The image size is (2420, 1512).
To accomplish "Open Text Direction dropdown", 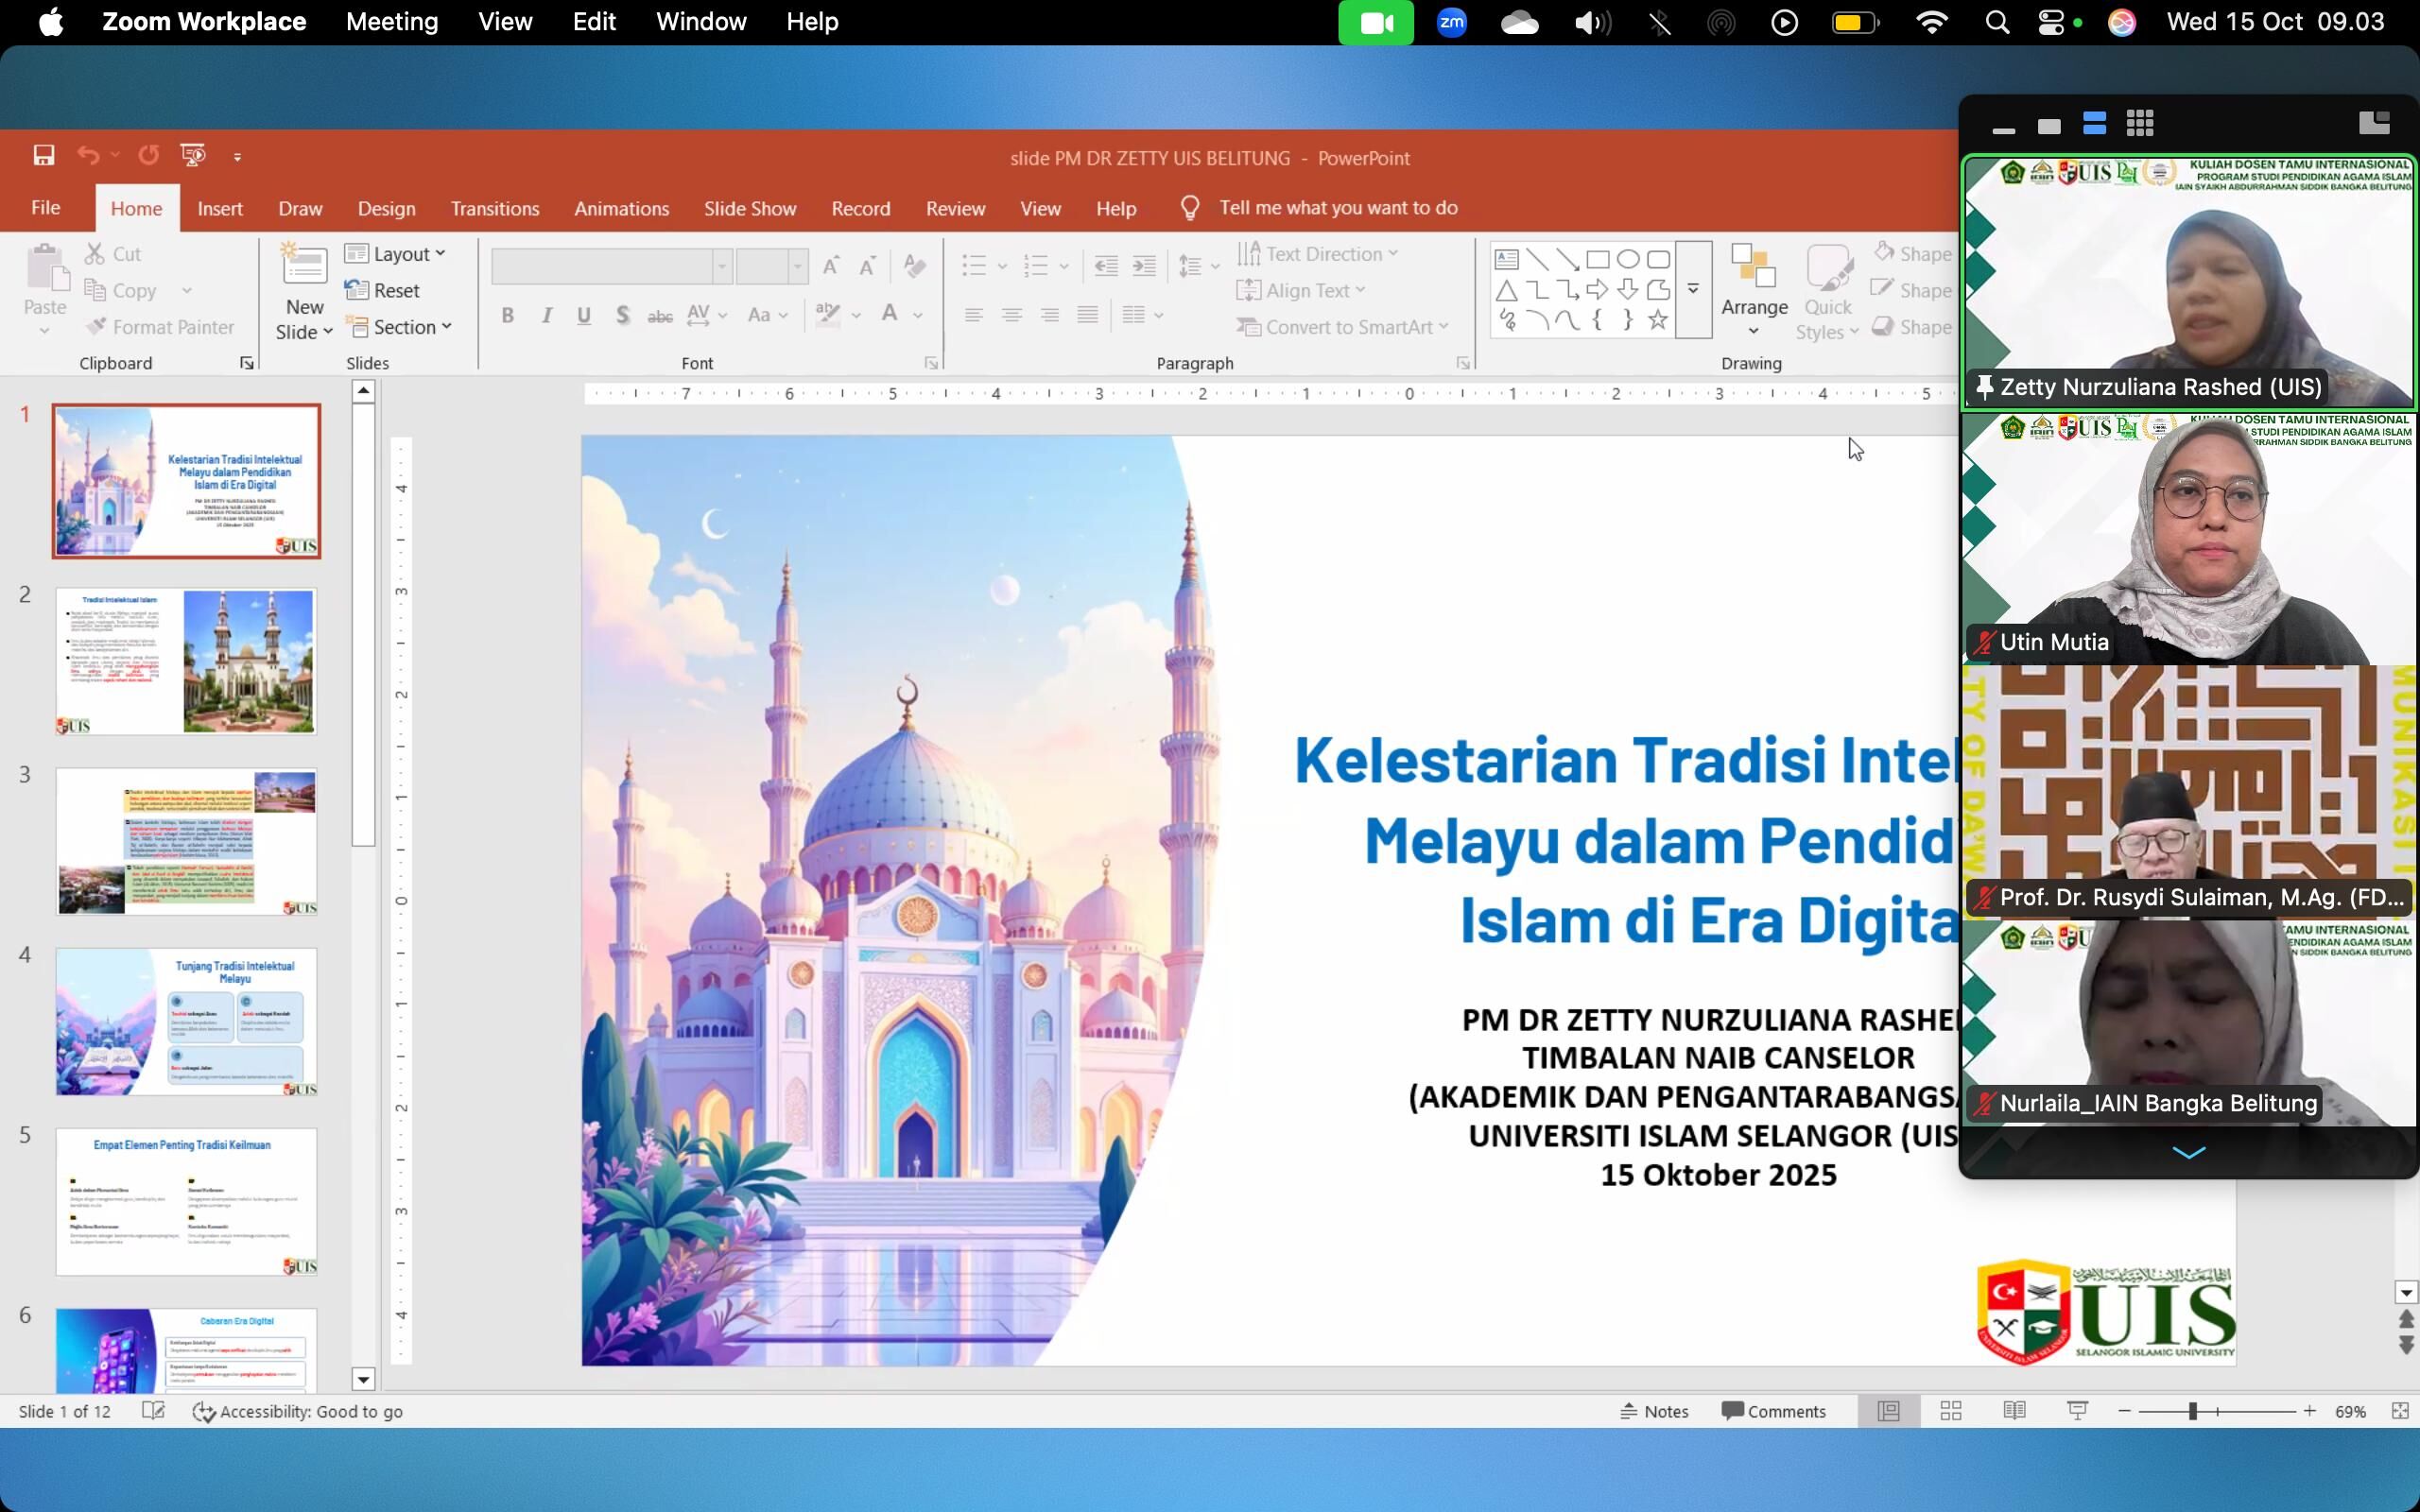I will (1318, 254).
